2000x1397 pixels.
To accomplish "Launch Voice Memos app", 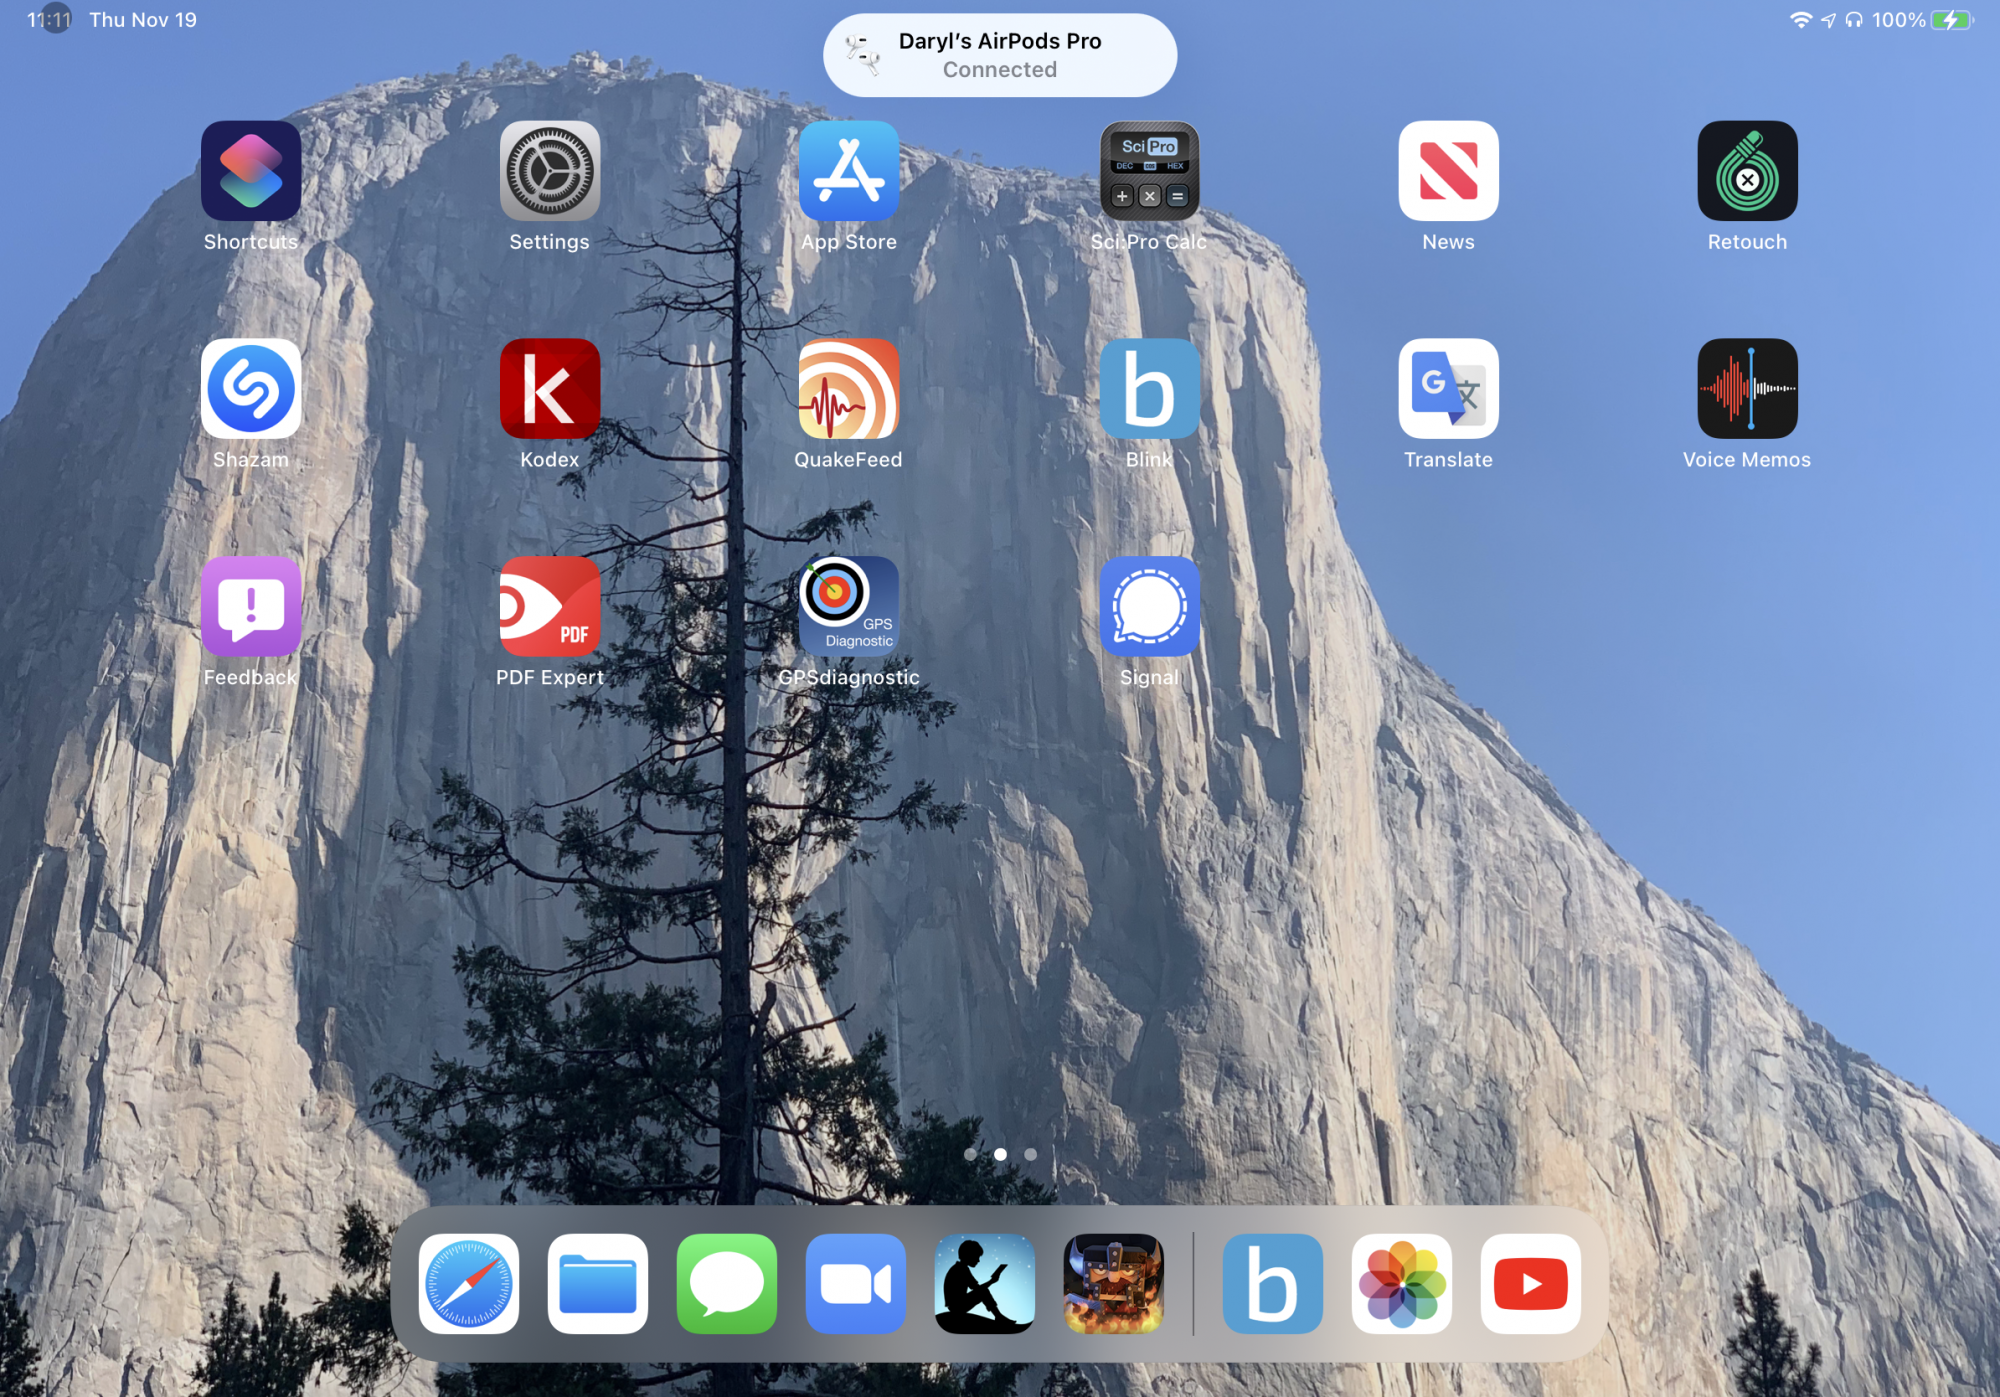I will click(1747, 389).
